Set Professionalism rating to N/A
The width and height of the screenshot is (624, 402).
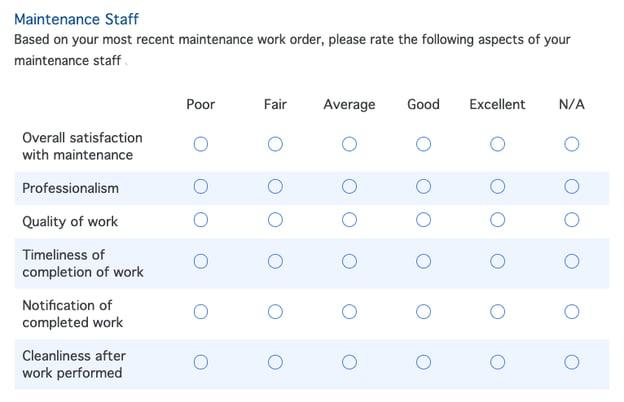(x=571, y=187)
